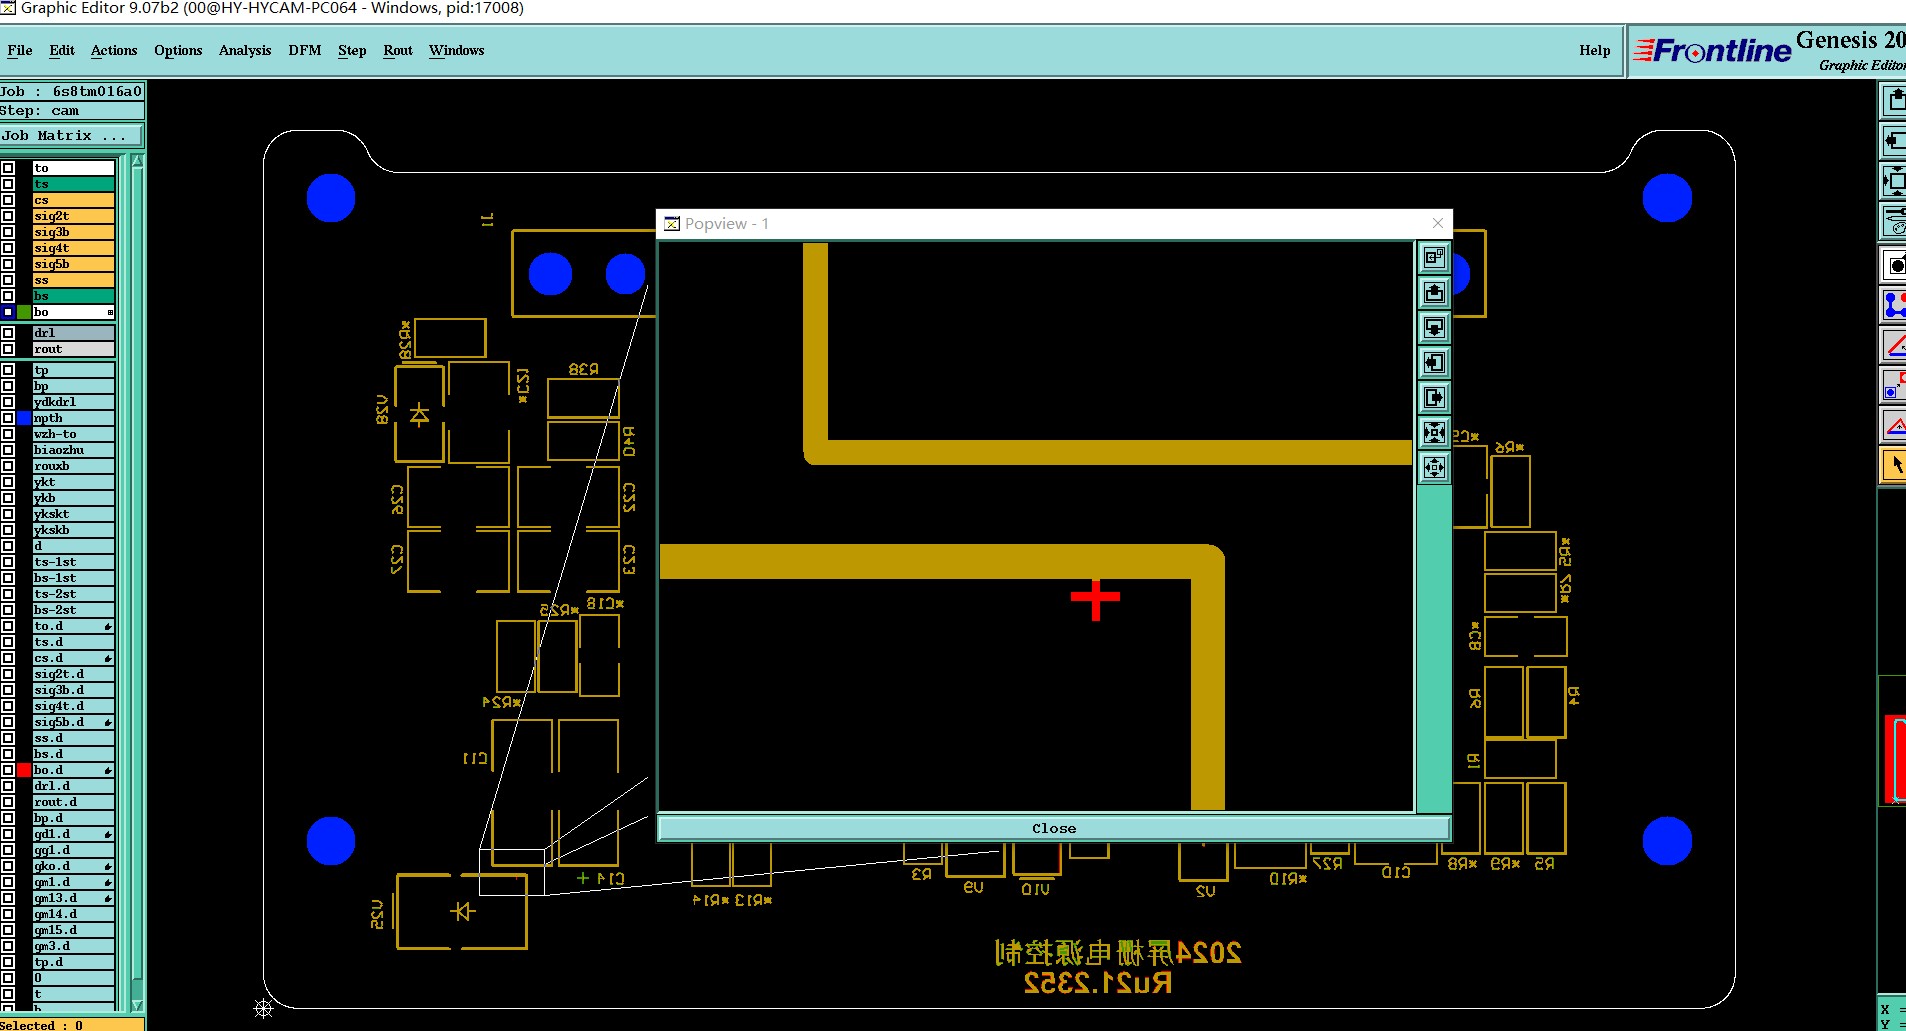Screen dimensions: 1906x1031
Task: Toggle checkbox for layer ykskt
Action: click(x=8, y=514)
